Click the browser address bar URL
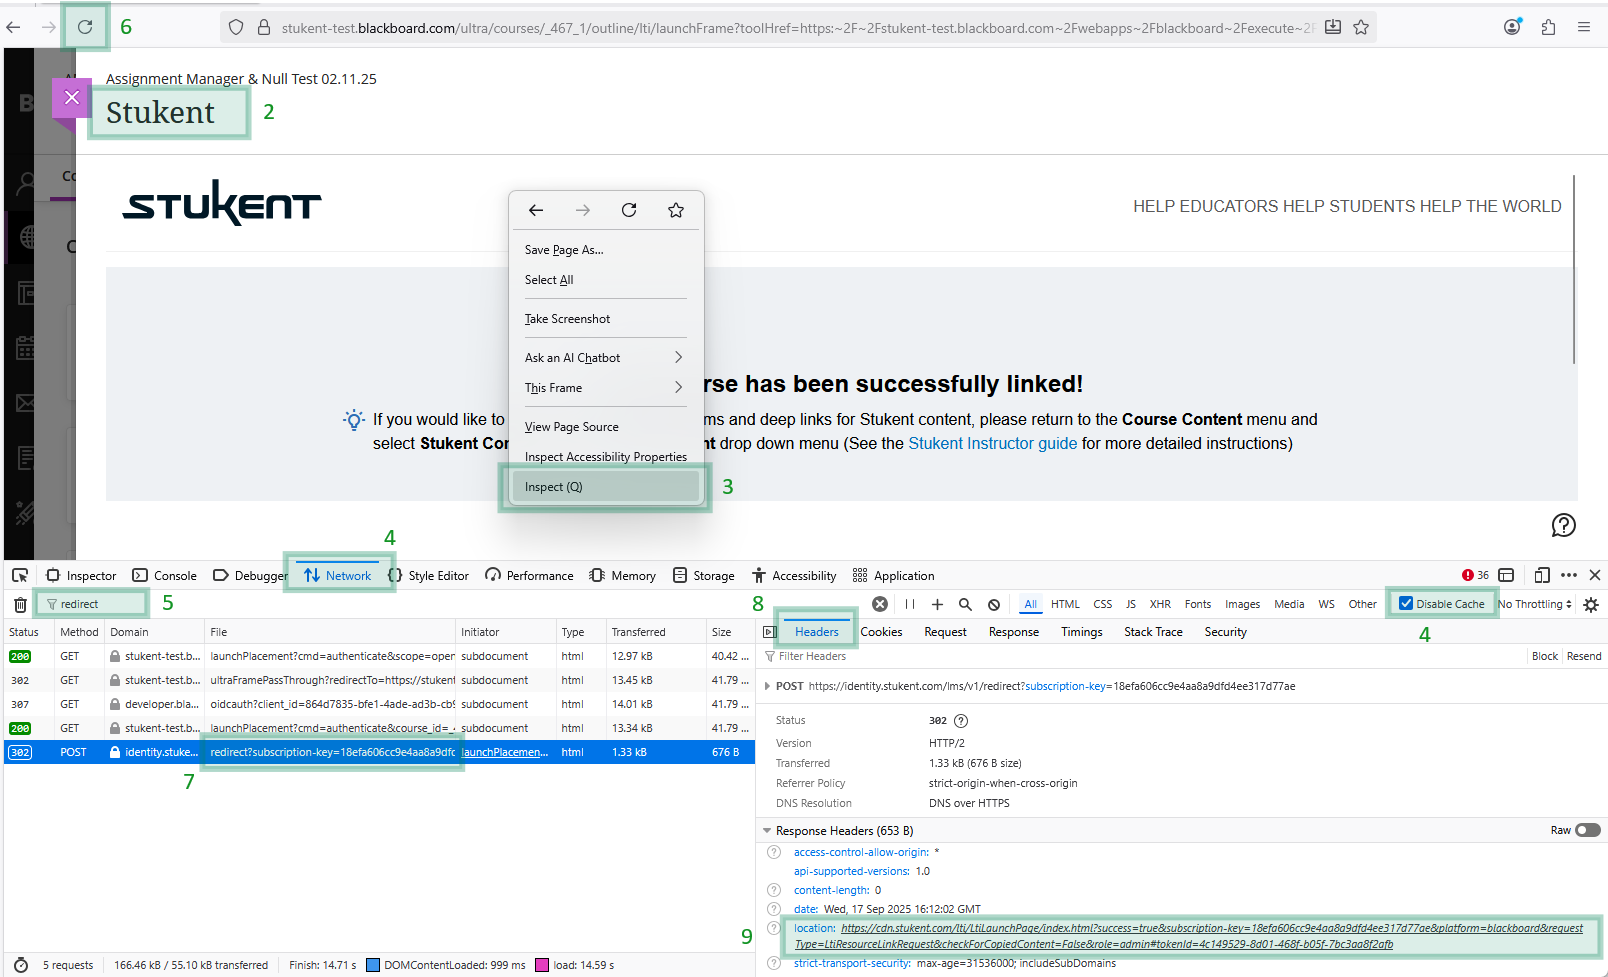This screenshot has width=1608, height=977. (x=798, y=28)
